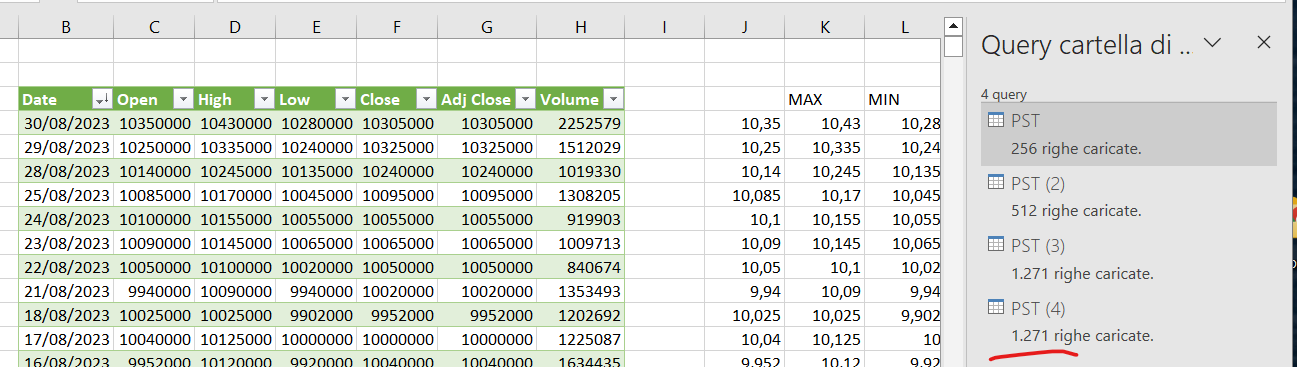Viewport: 1297px width, 367px height.
Task: Expand the query pane options chevron
Action: [x=1213, y=43]
